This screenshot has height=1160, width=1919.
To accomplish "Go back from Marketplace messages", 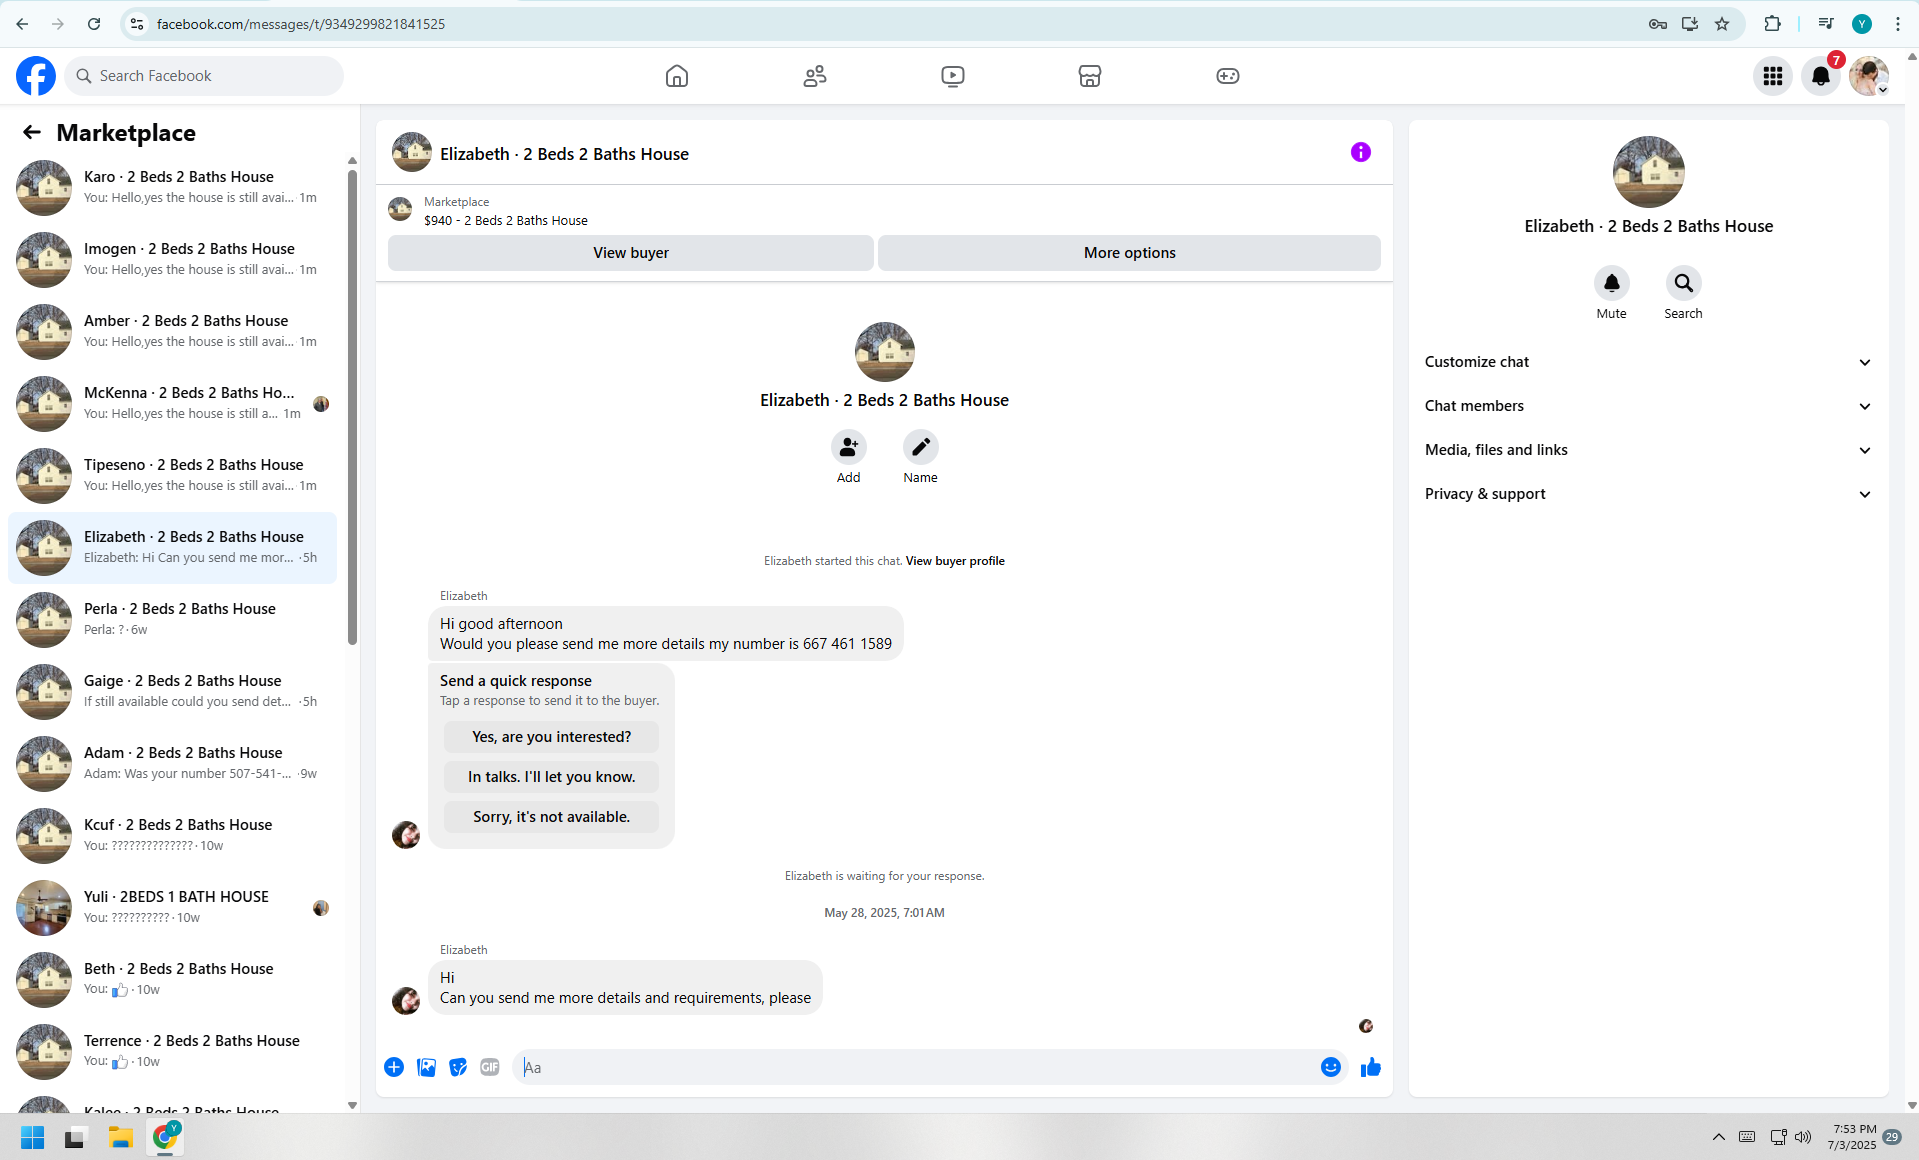I will pyautogui.click(x=32, y=132).
